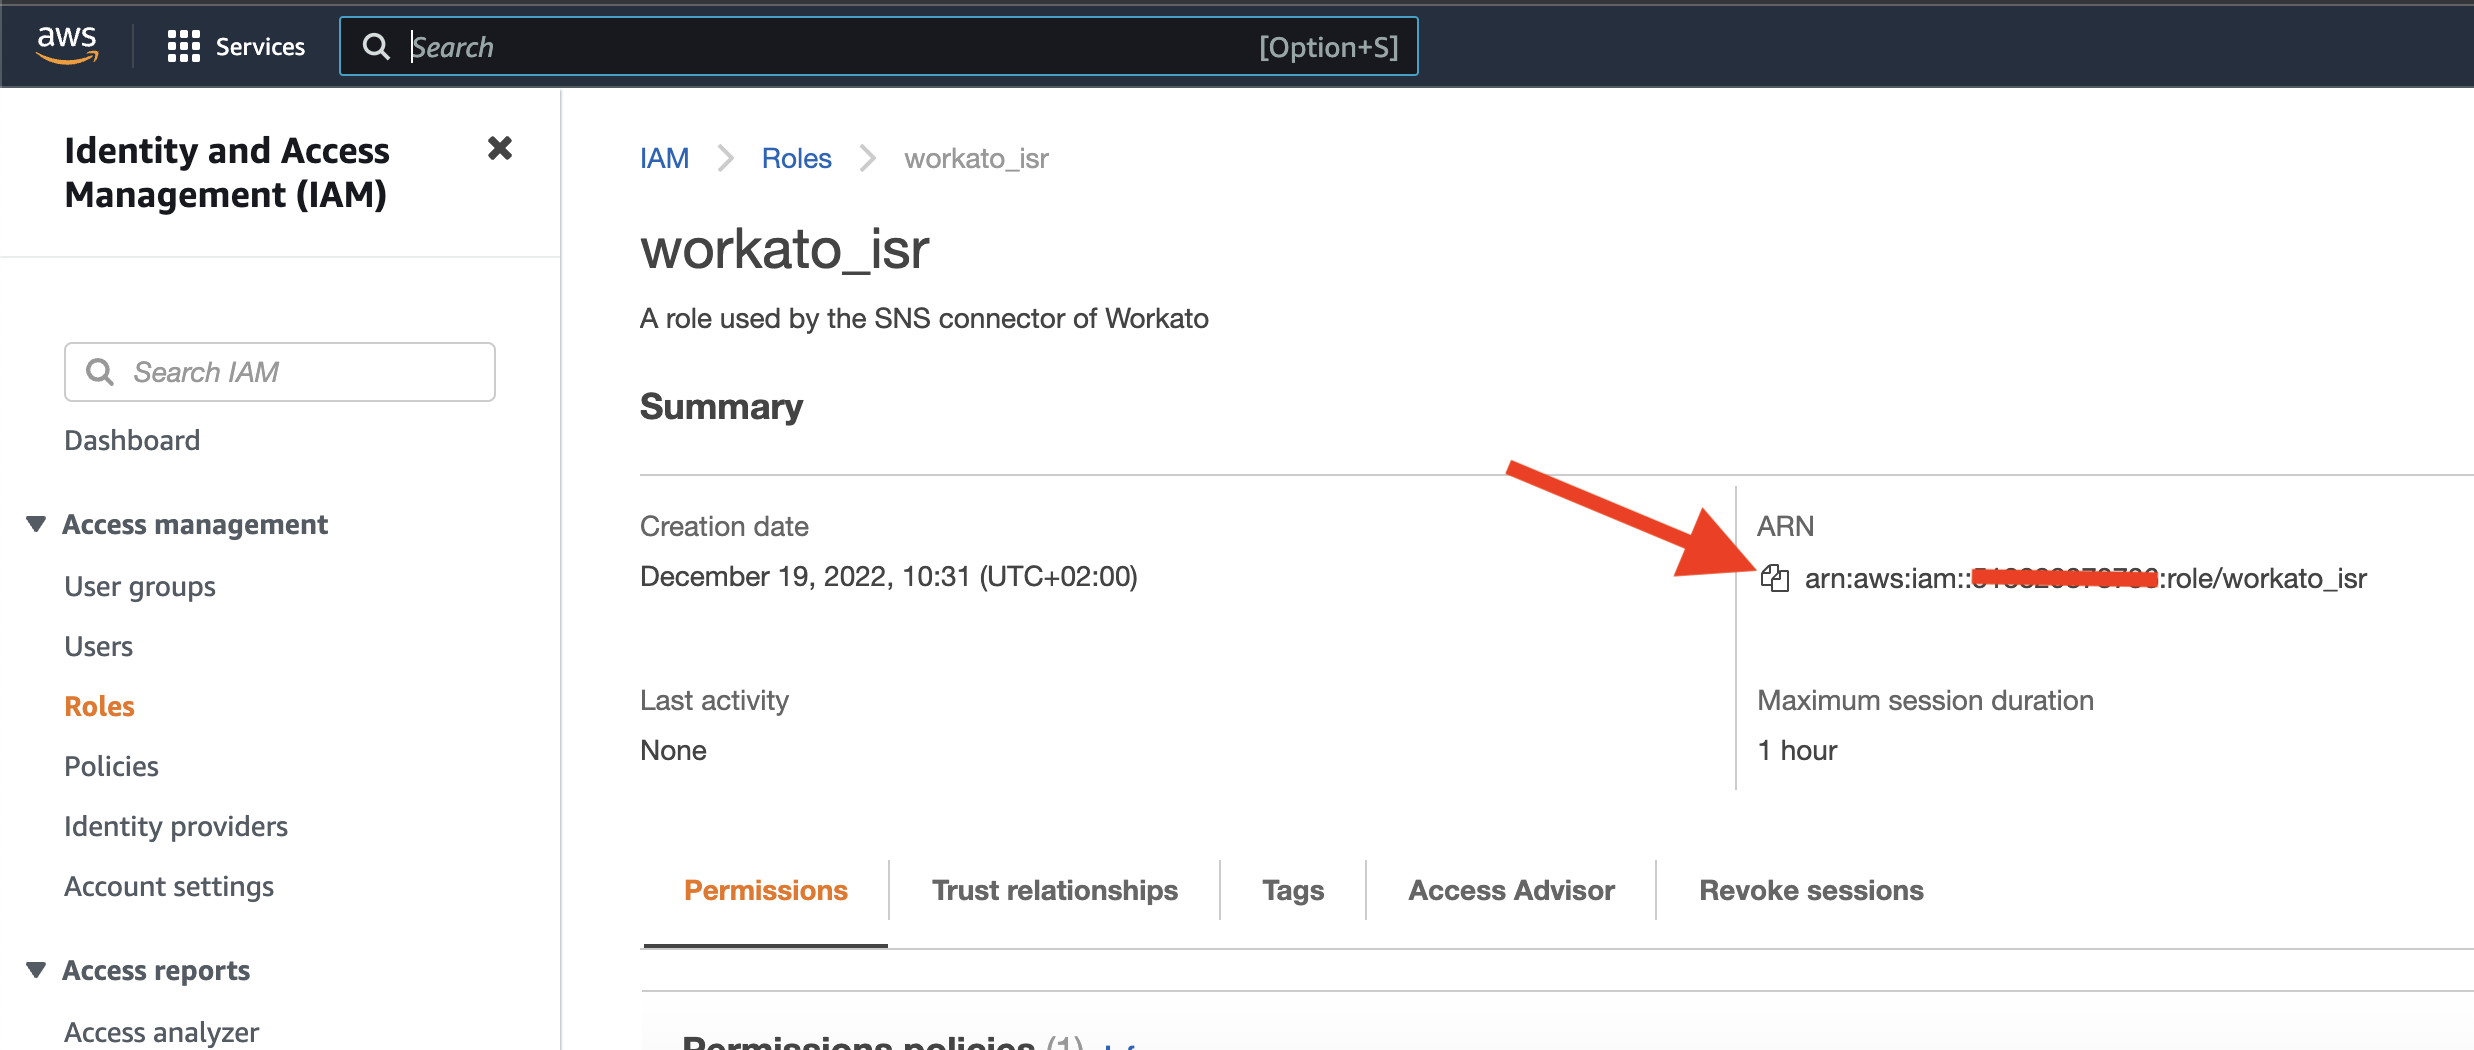Select the Permissions tab
This screenshot has height=1050, width=2474.
[765, 890]
